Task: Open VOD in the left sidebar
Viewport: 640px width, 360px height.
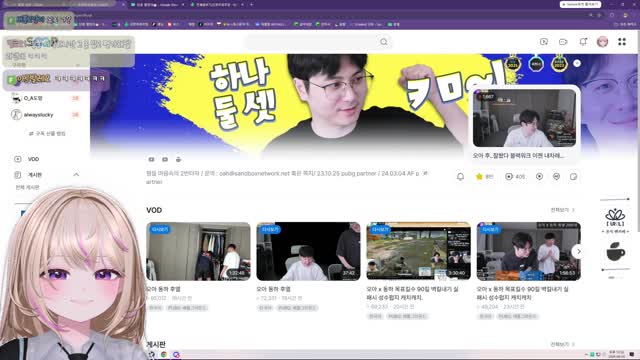Action: tap(33, 159)
